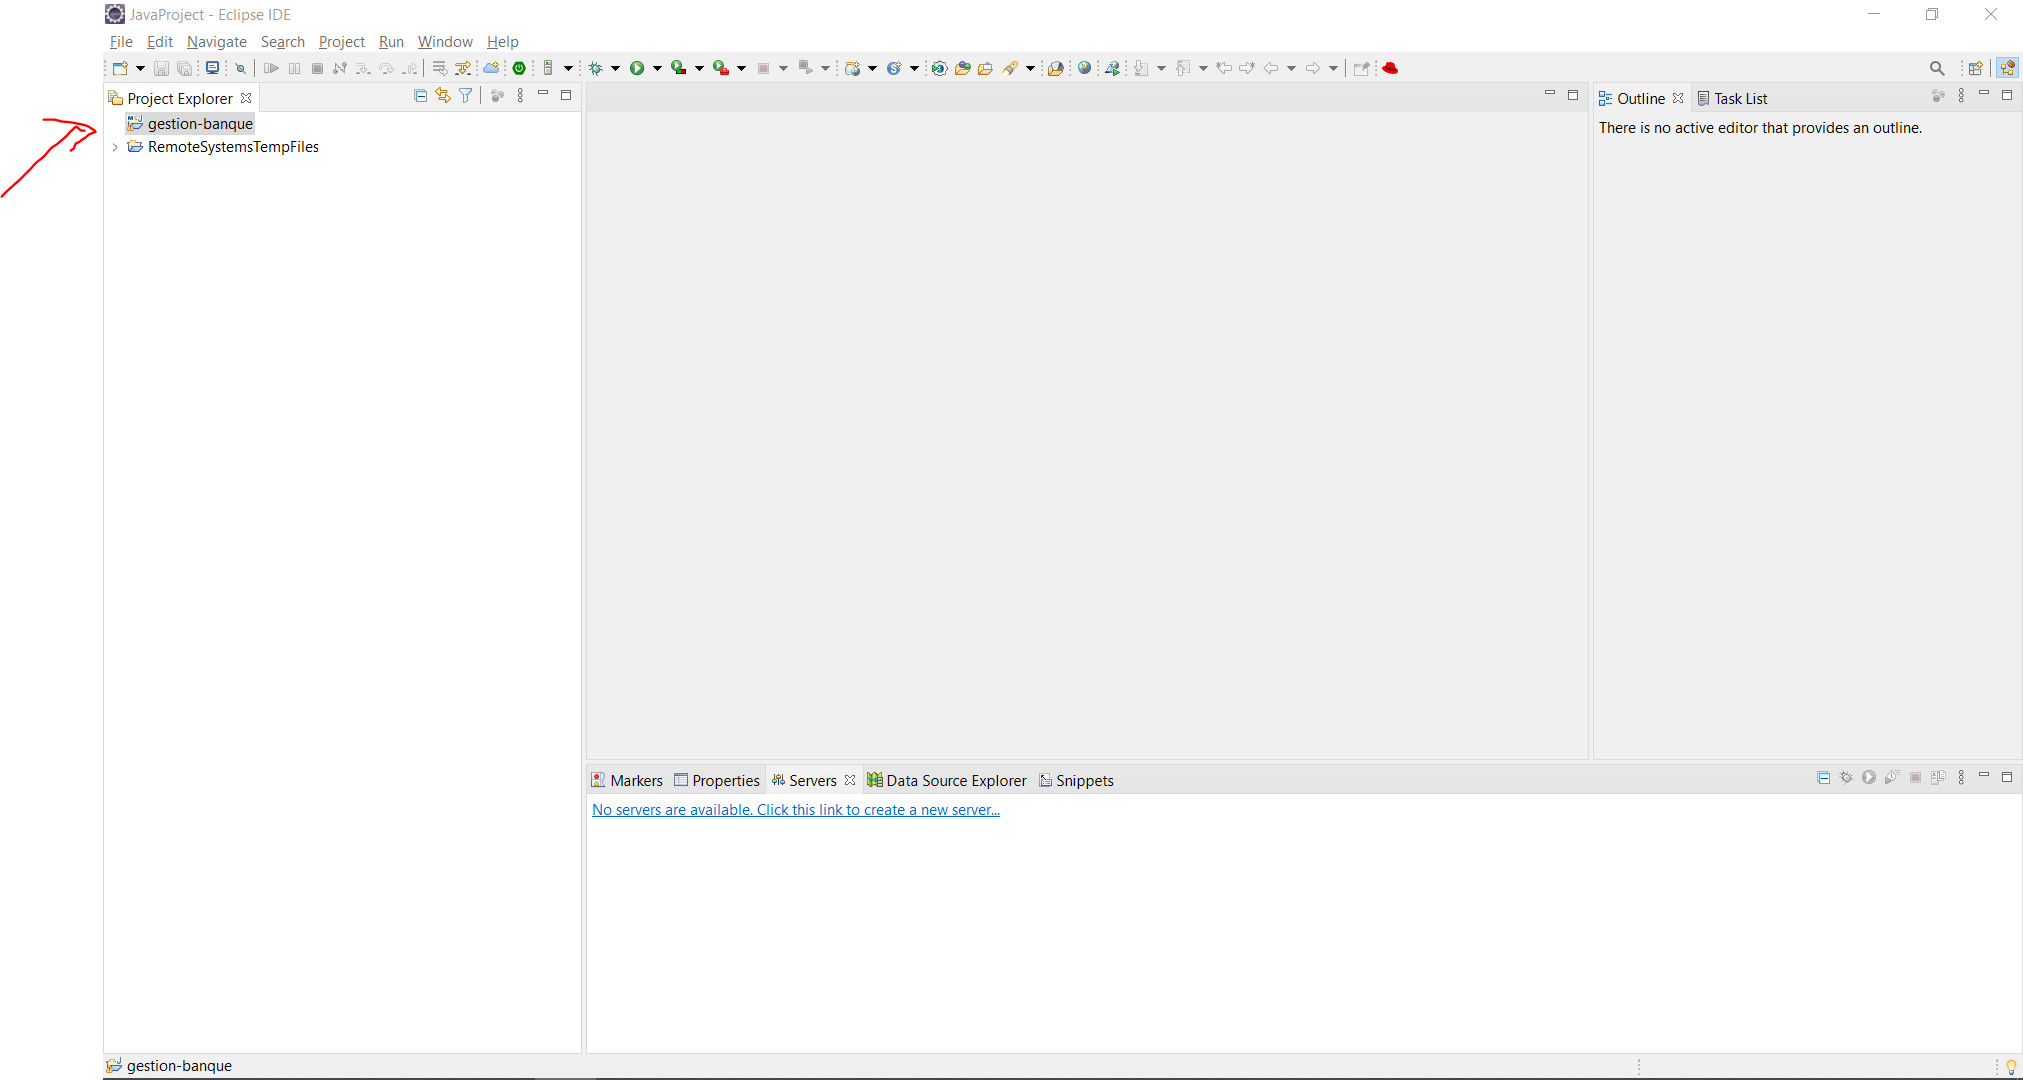The image size is (2023, 1080).
Task: Click the New wizard toolbar icon
Action: coord(120,68)
